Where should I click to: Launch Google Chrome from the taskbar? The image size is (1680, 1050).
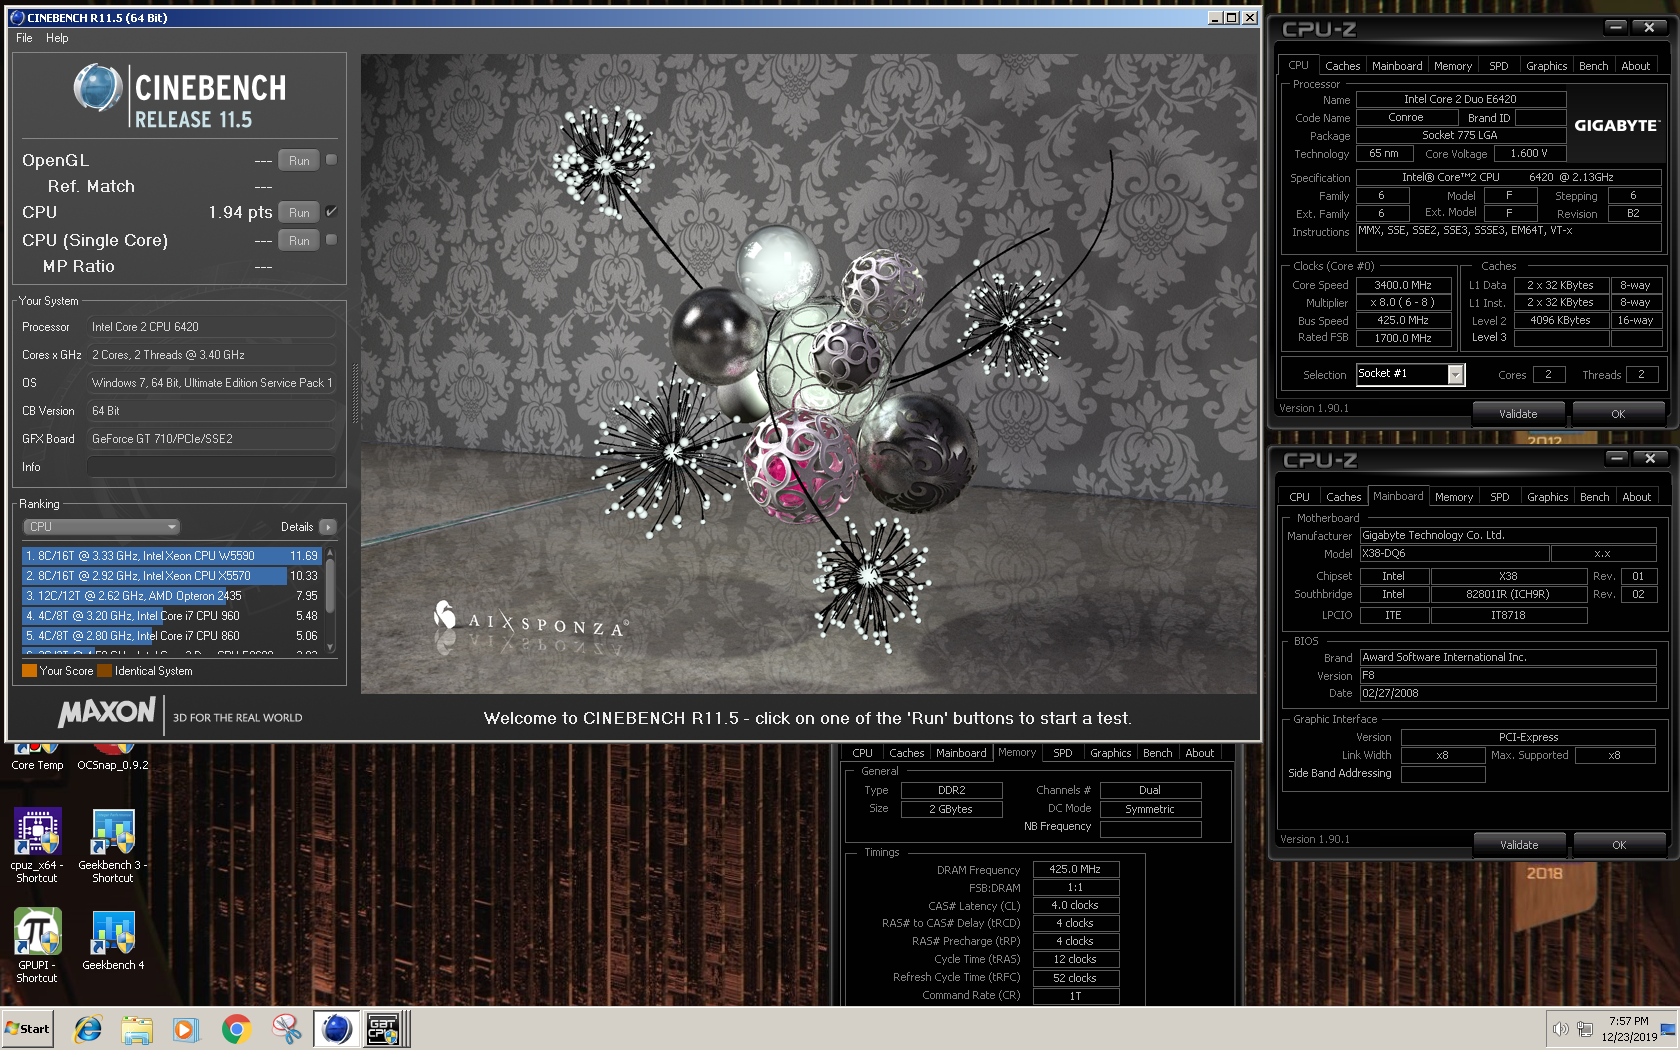coord(236,1028)
